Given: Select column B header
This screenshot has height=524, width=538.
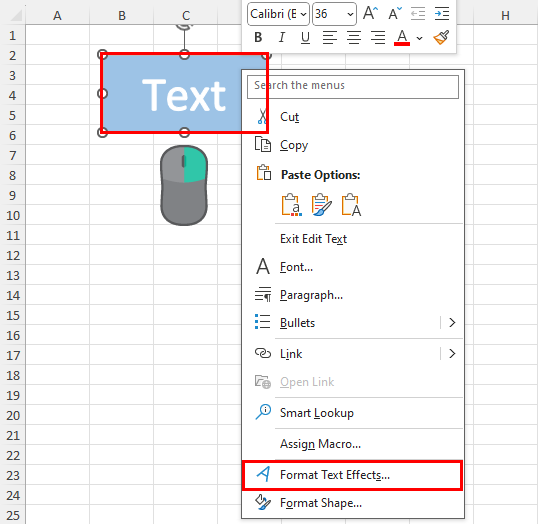Looking at the screenshot, I should tap(121, 15).
